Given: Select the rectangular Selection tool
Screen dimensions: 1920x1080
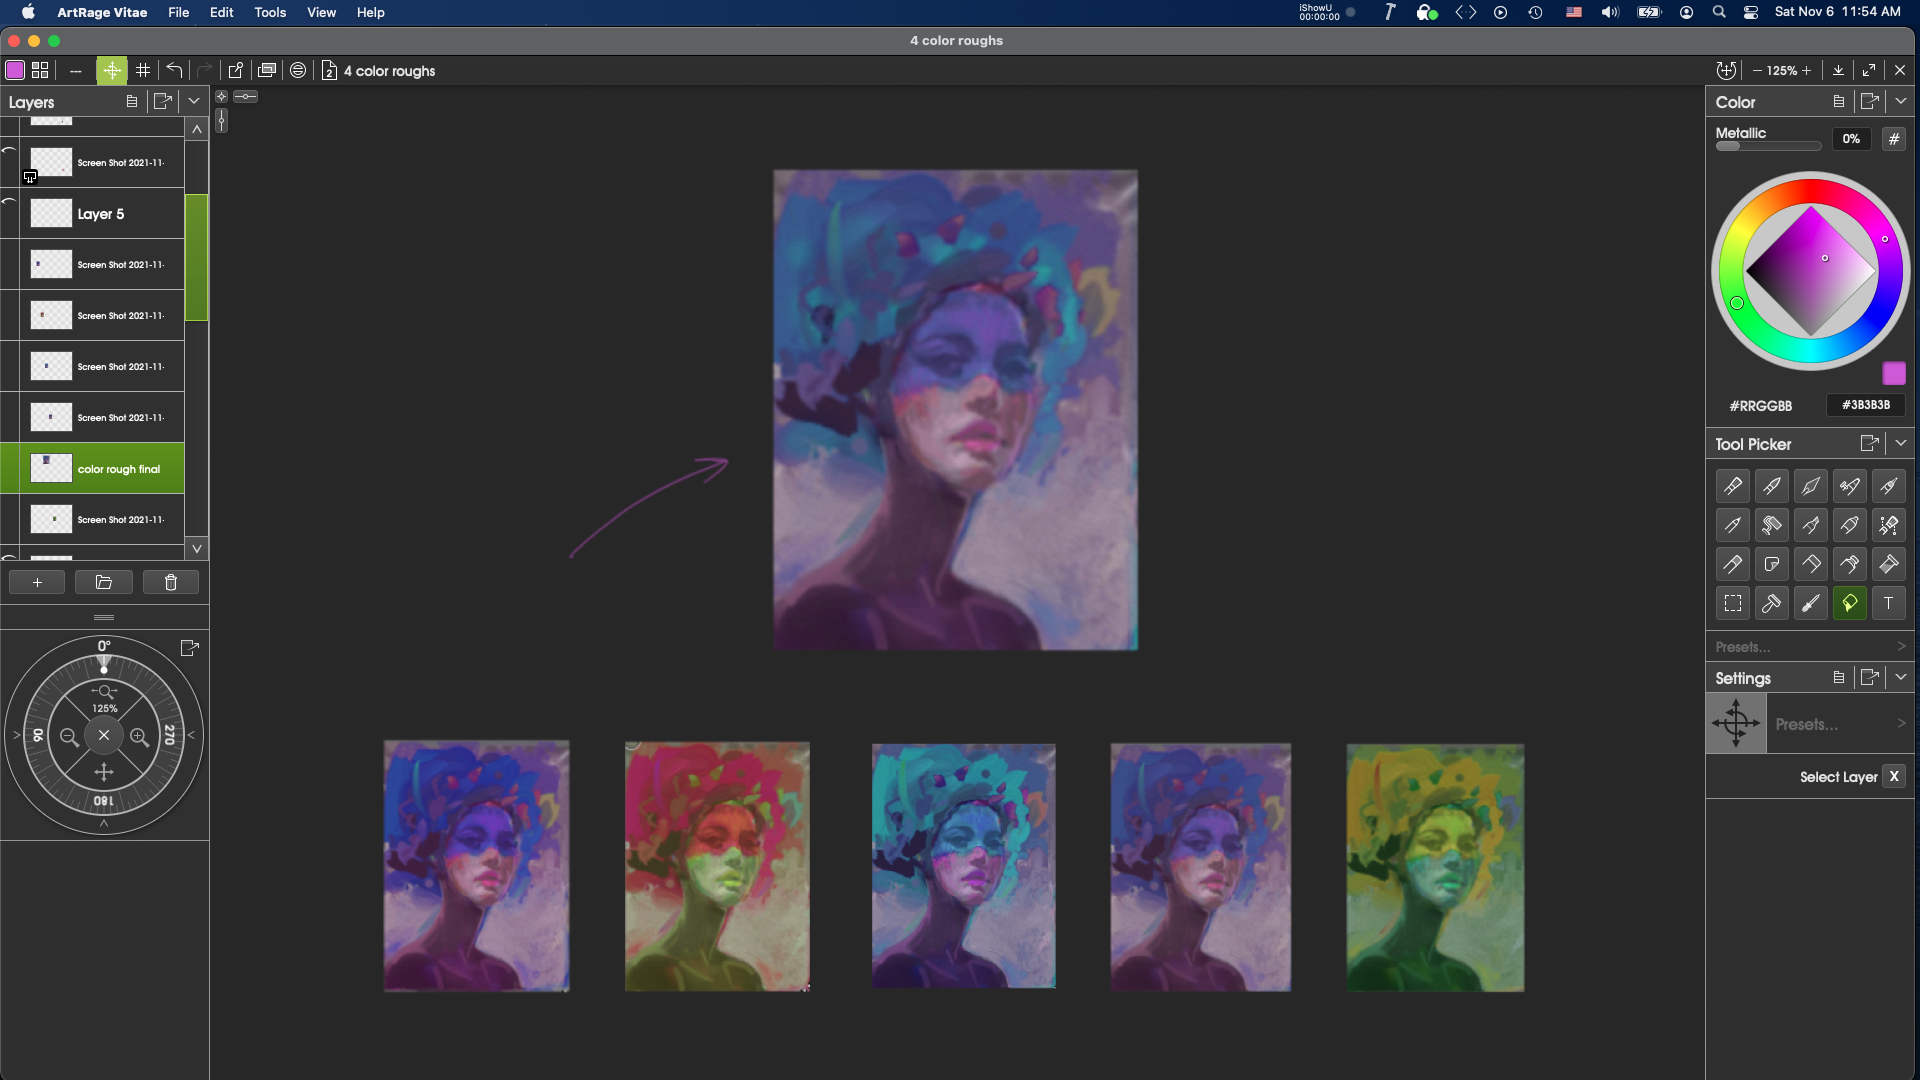Looking at the screenshot, I should click(1732, 603).
